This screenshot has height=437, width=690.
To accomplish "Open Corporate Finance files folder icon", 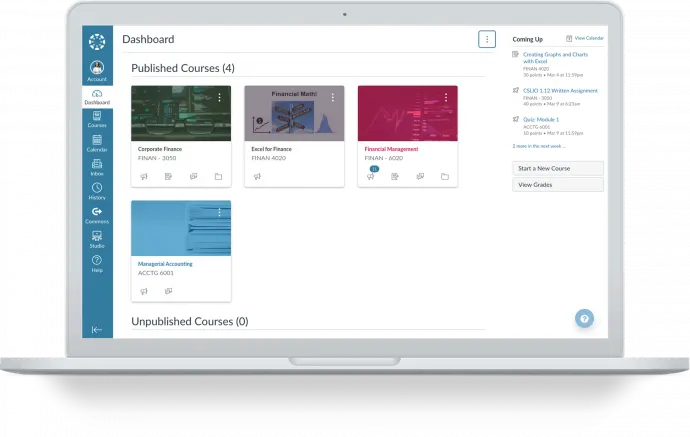I will (x=218, y=176).
